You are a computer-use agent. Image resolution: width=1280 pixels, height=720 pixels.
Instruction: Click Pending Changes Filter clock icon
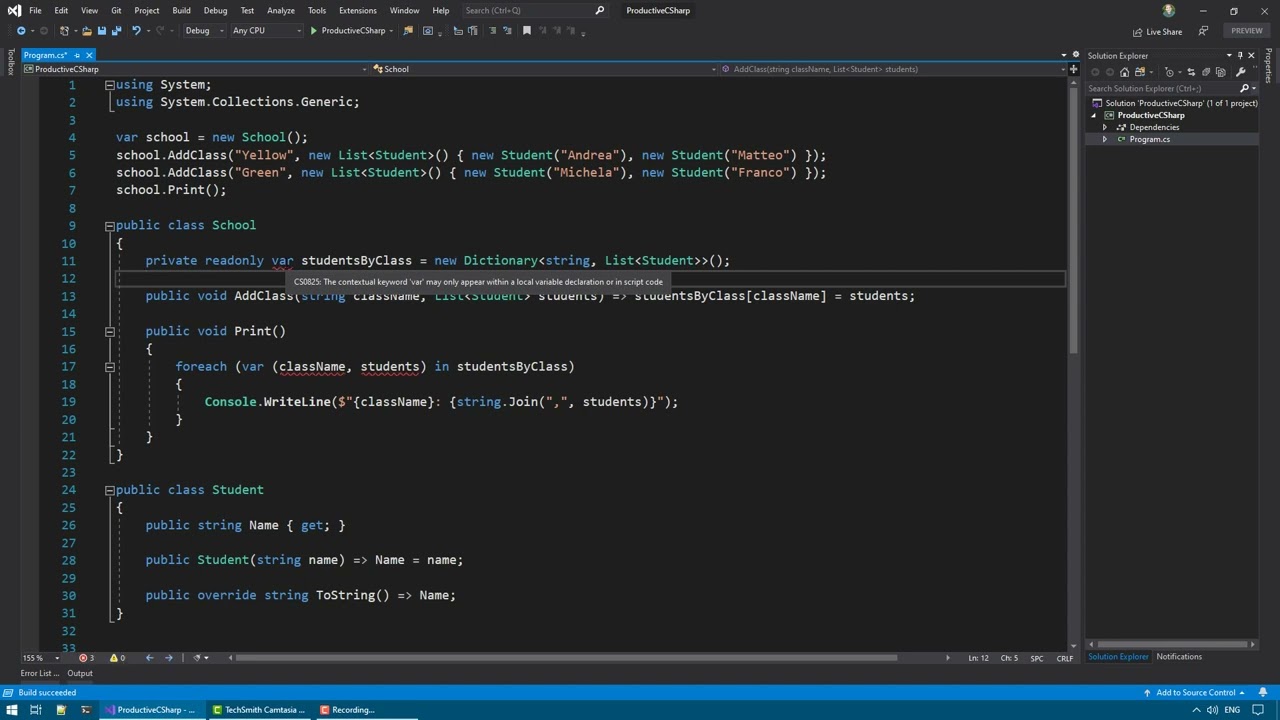1169,72
